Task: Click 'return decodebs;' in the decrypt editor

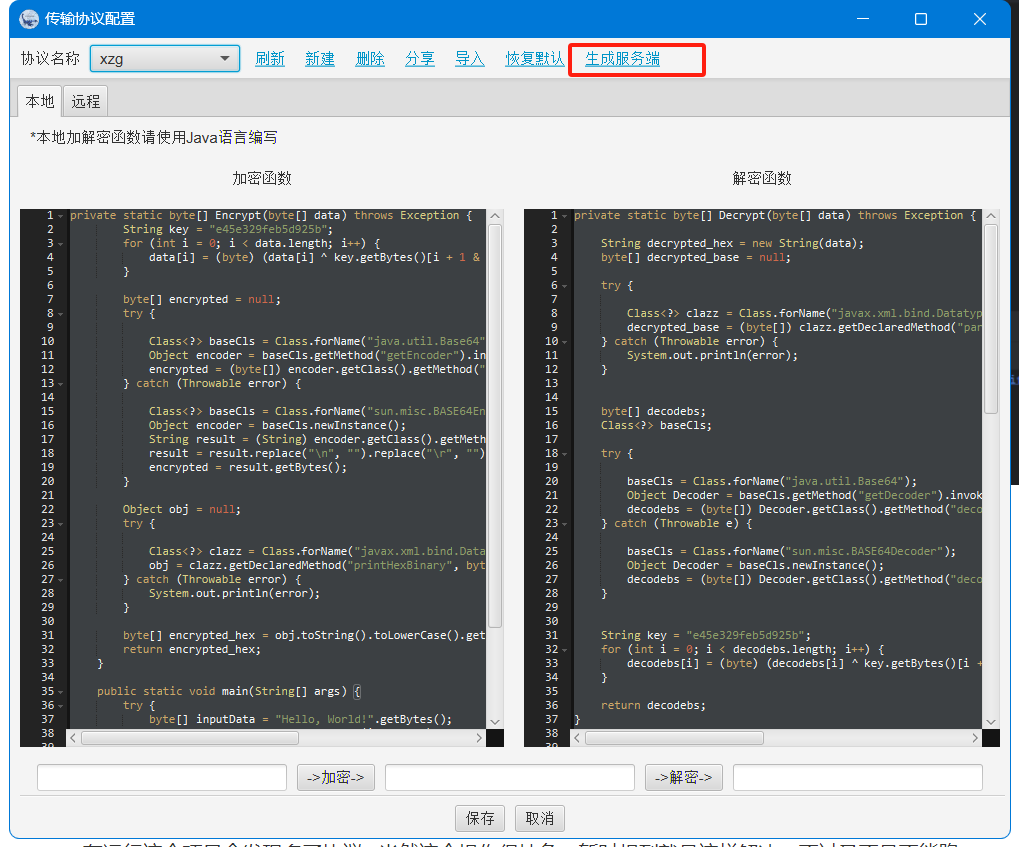Action: coord(653,705)
